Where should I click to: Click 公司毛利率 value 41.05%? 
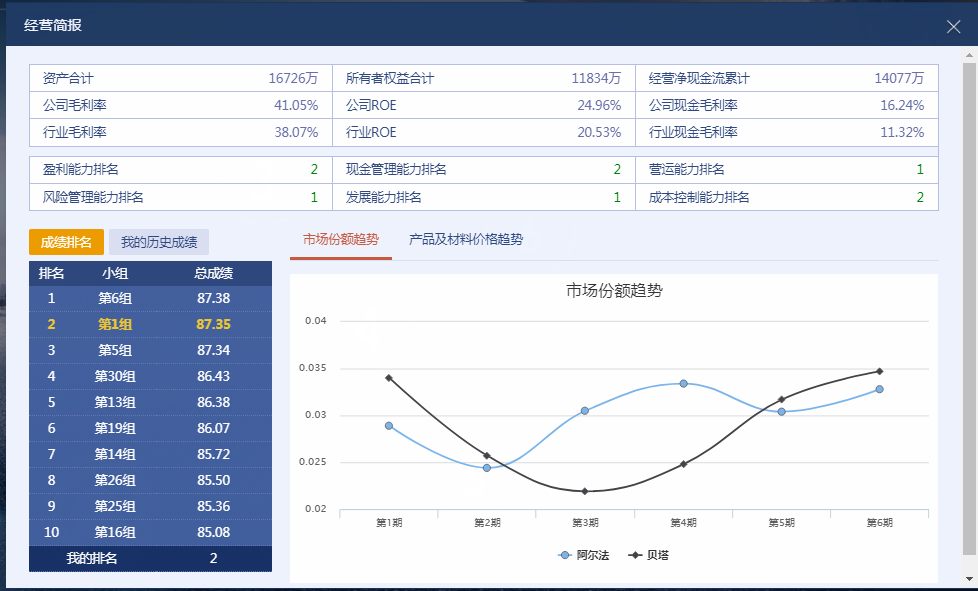[x=296, y=105]
